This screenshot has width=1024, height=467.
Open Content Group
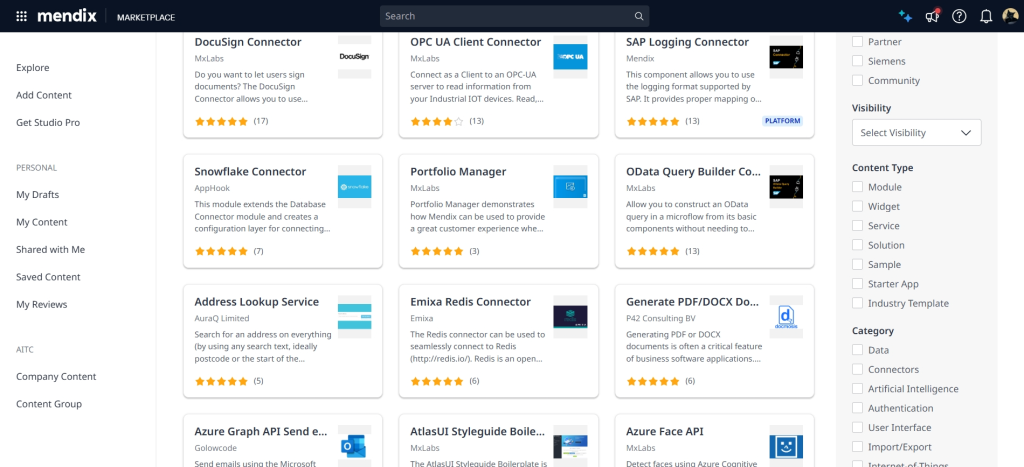49,404
